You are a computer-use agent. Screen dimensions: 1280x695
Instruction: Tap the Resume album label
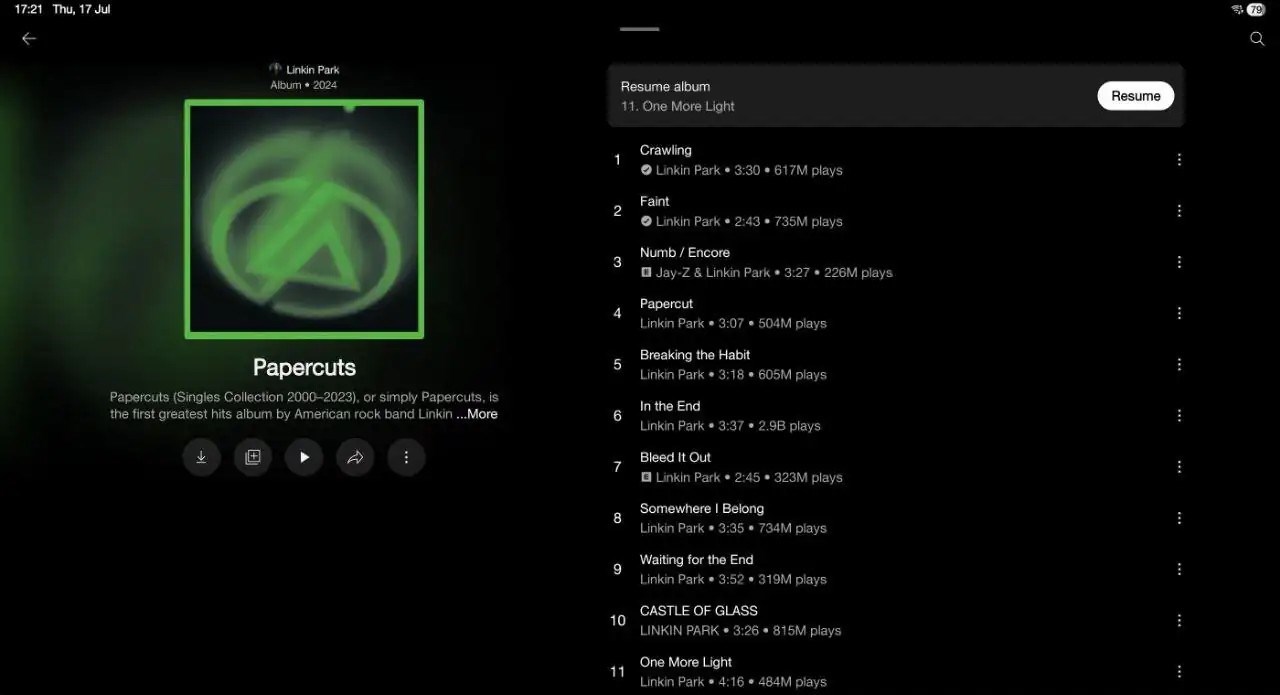point(665,87)
